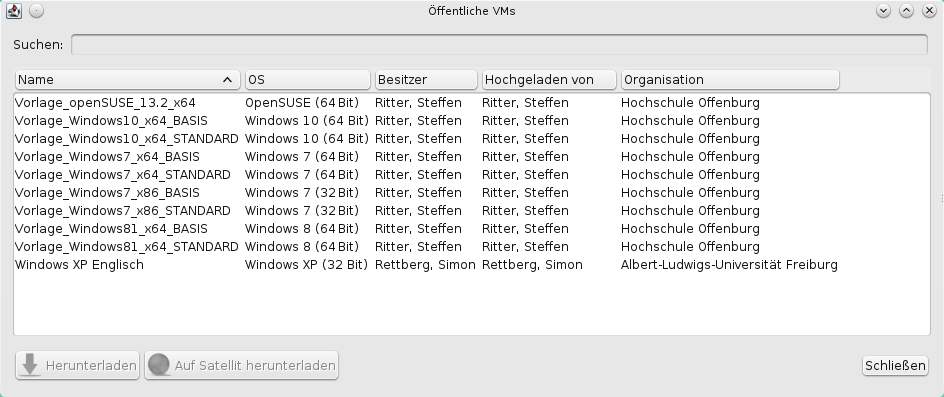944x397 pixels.
Task: Select Vorlage_Windows7_x86_BASIS entry
Action: (x=472, y=193)
